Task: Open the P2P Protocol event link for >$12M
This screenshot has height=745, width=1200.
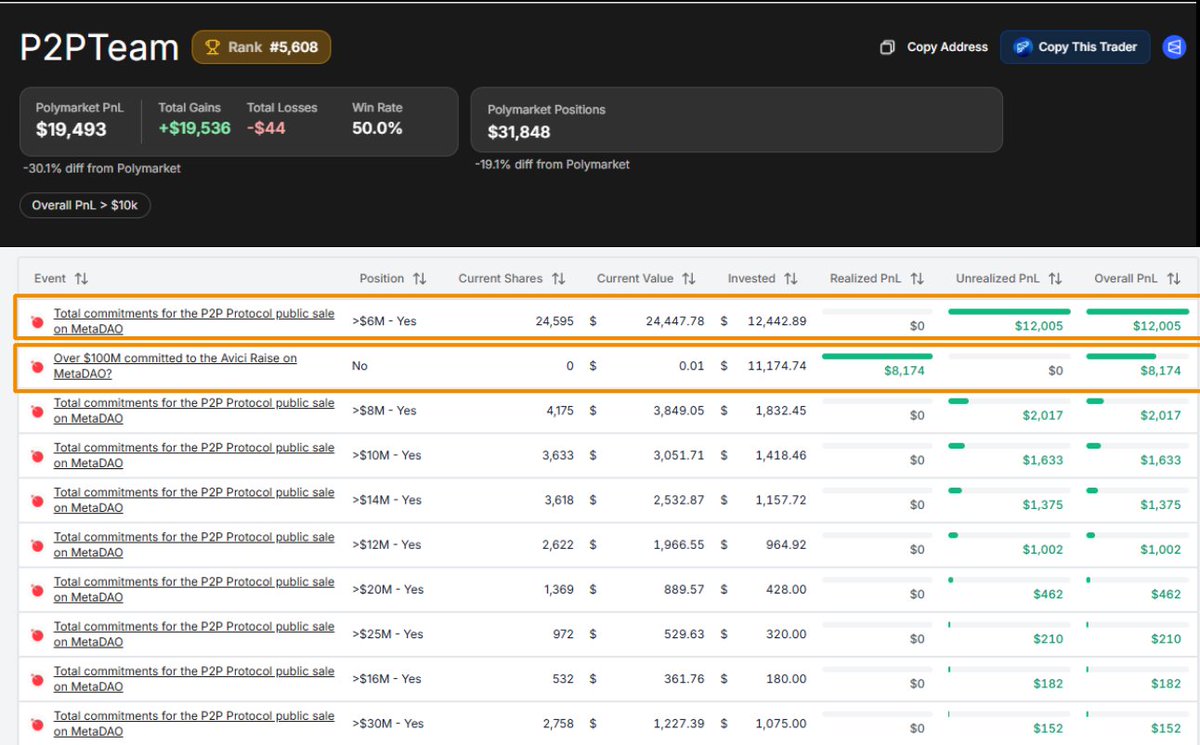Action: click(x=194, y=545)
